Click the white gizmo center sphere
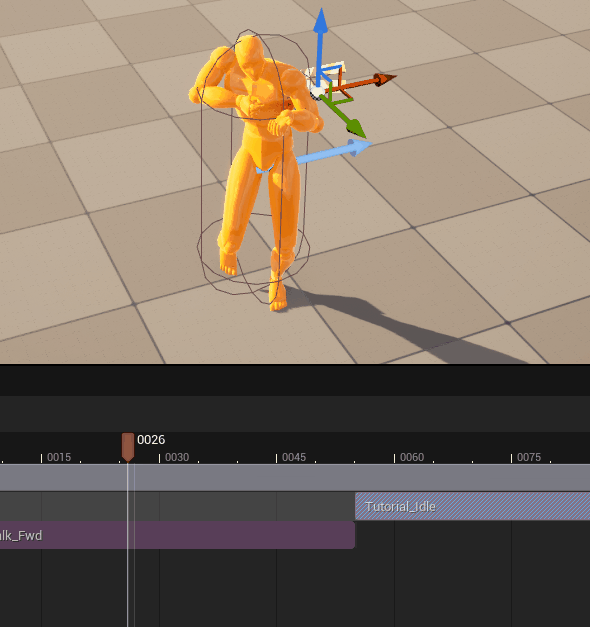 tap(317, 92)
